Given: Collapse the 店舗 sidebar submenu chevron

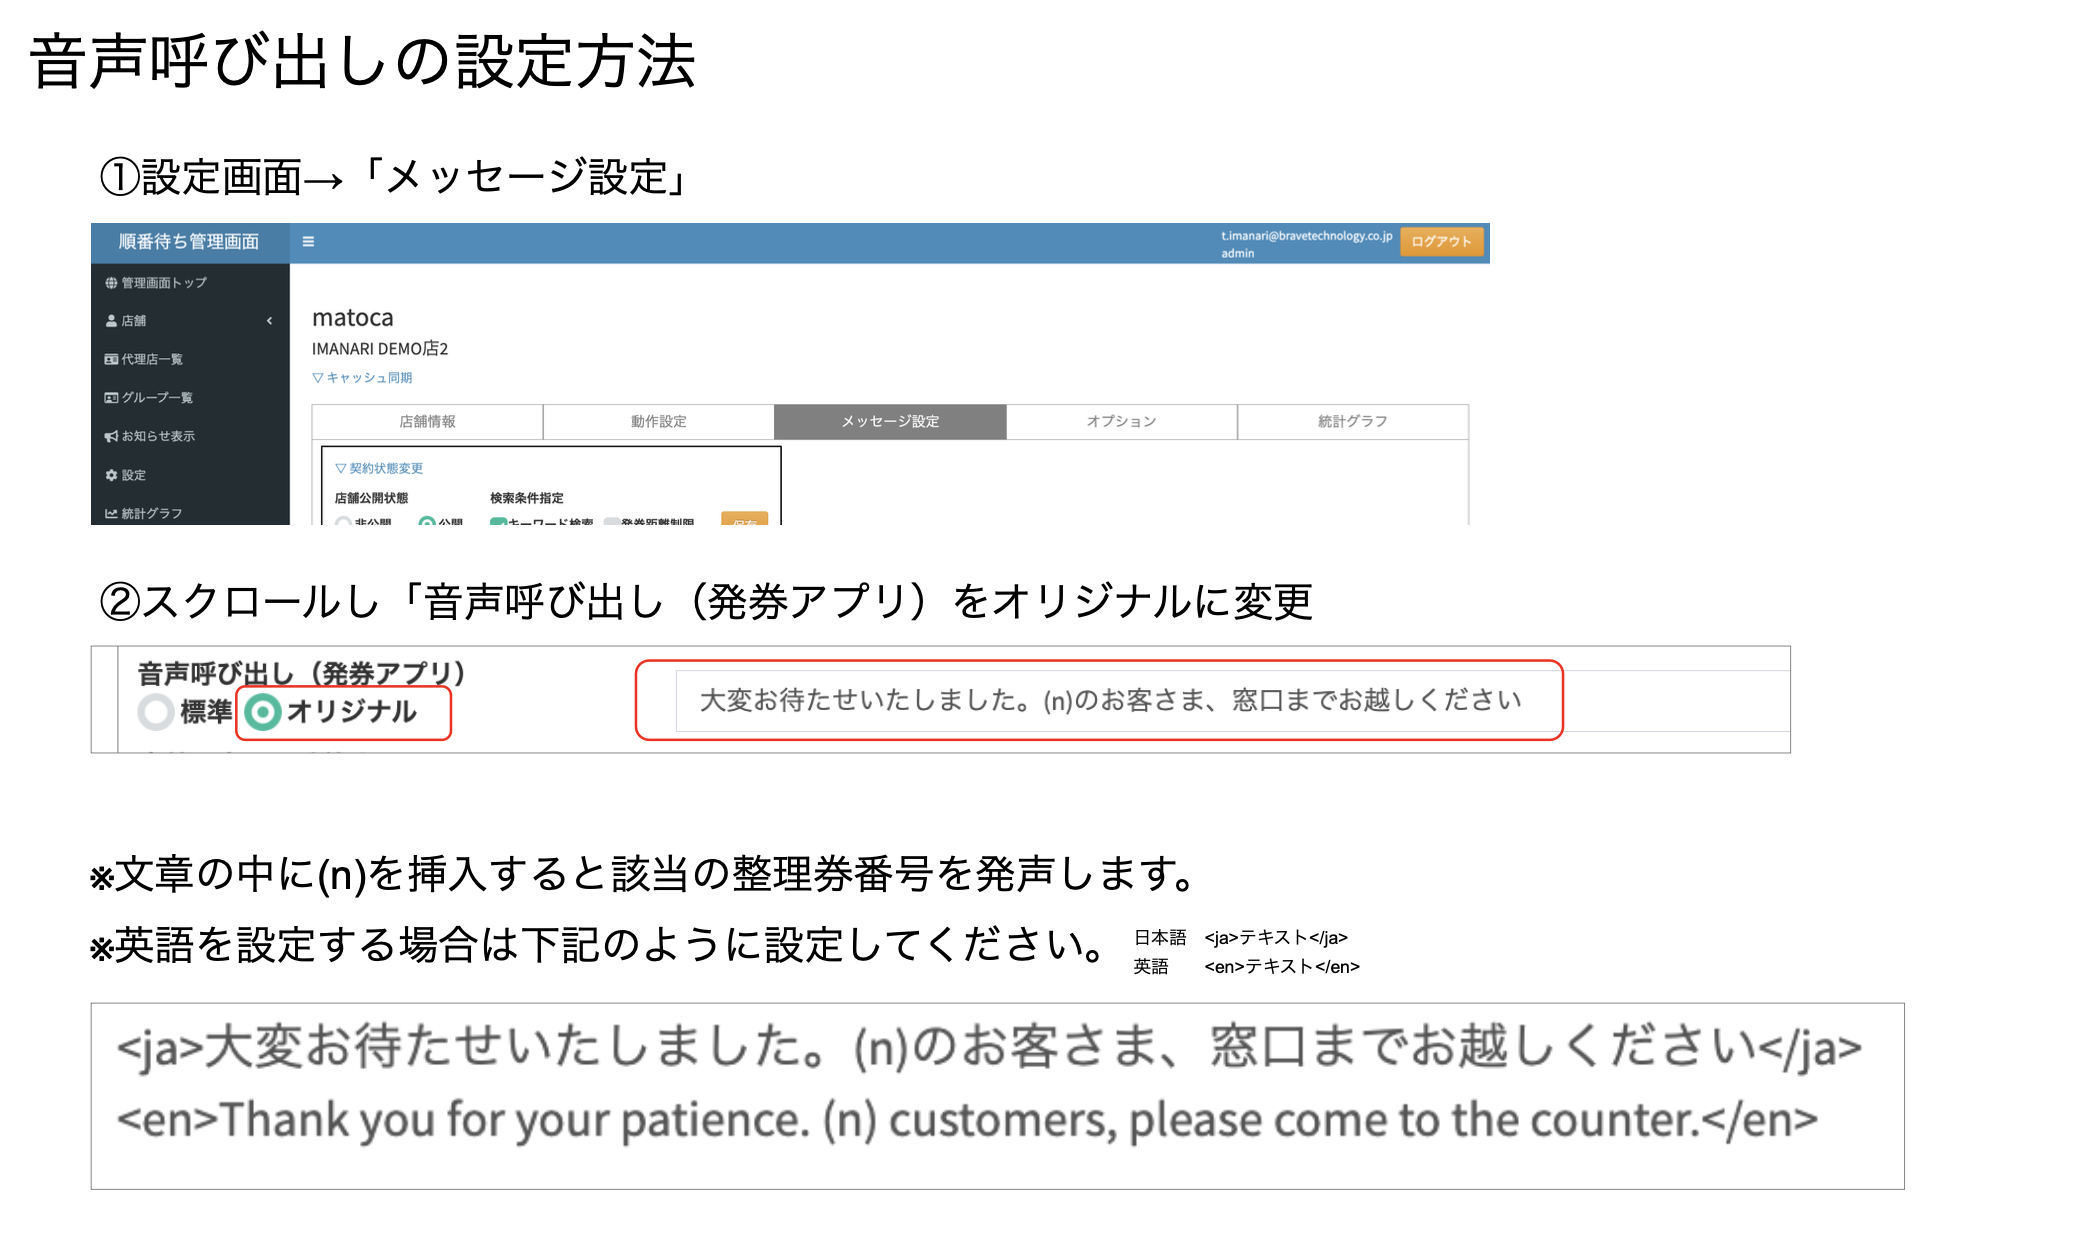Looking at the screenshot, I should tap(270, 320).
